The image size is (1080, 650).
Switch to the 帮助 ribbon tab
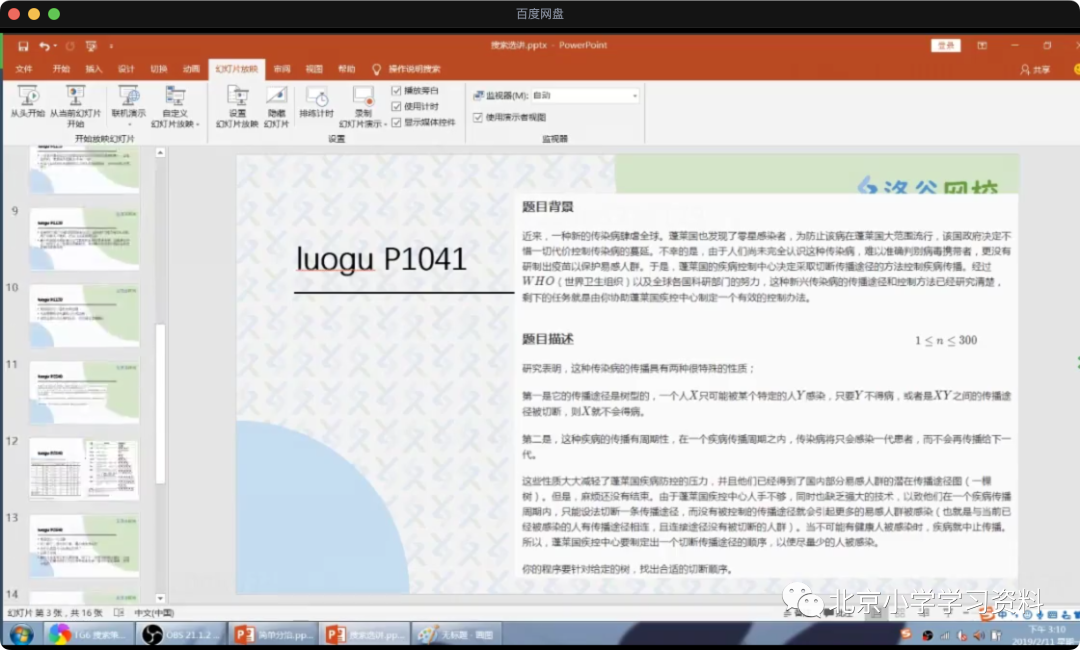346,69
